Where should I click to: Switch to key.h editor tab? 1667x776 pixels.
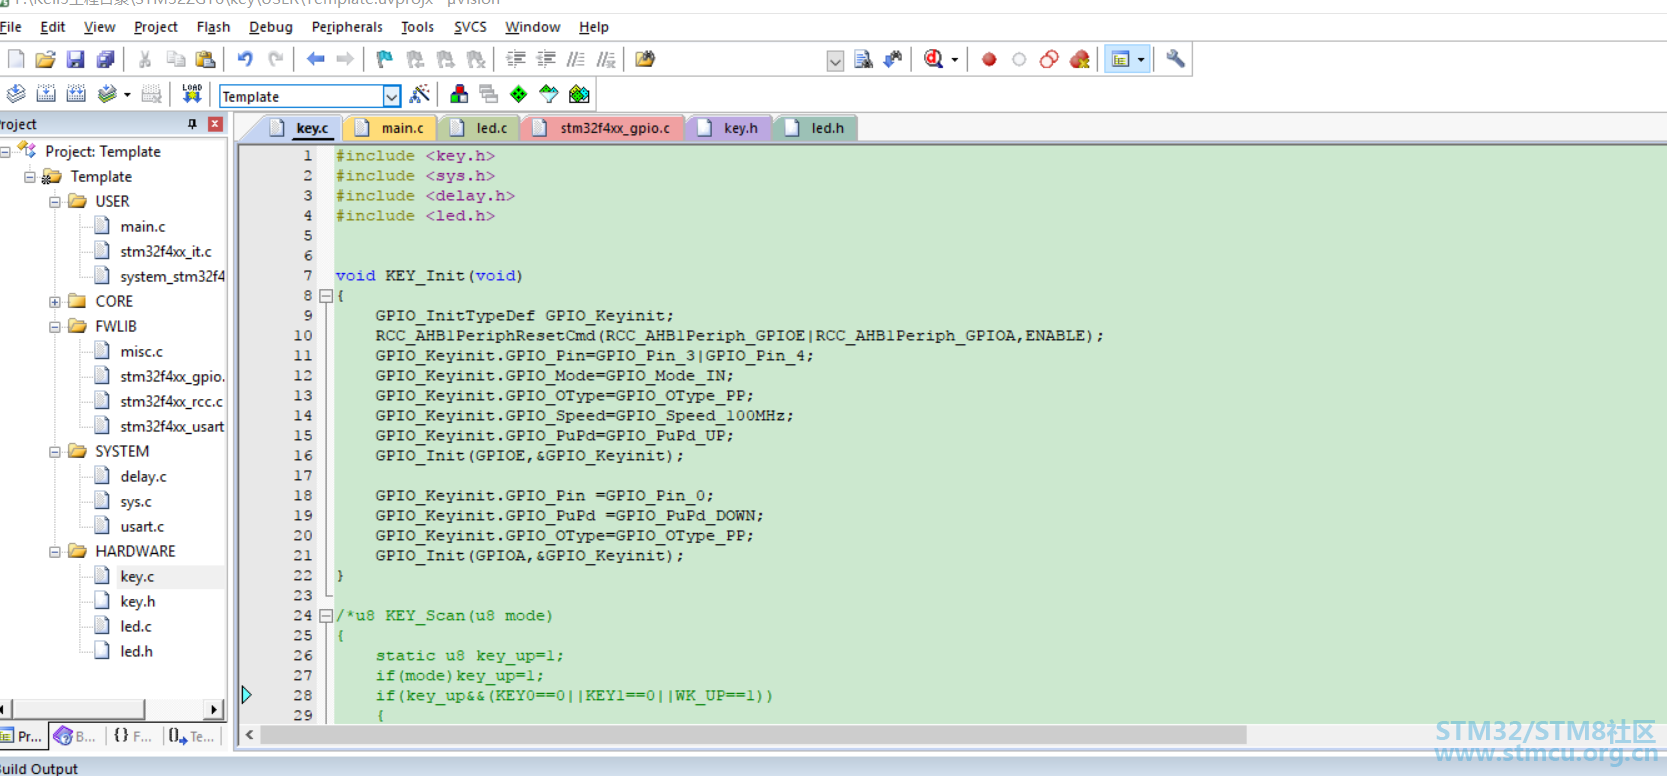click(x=729, y=128)
